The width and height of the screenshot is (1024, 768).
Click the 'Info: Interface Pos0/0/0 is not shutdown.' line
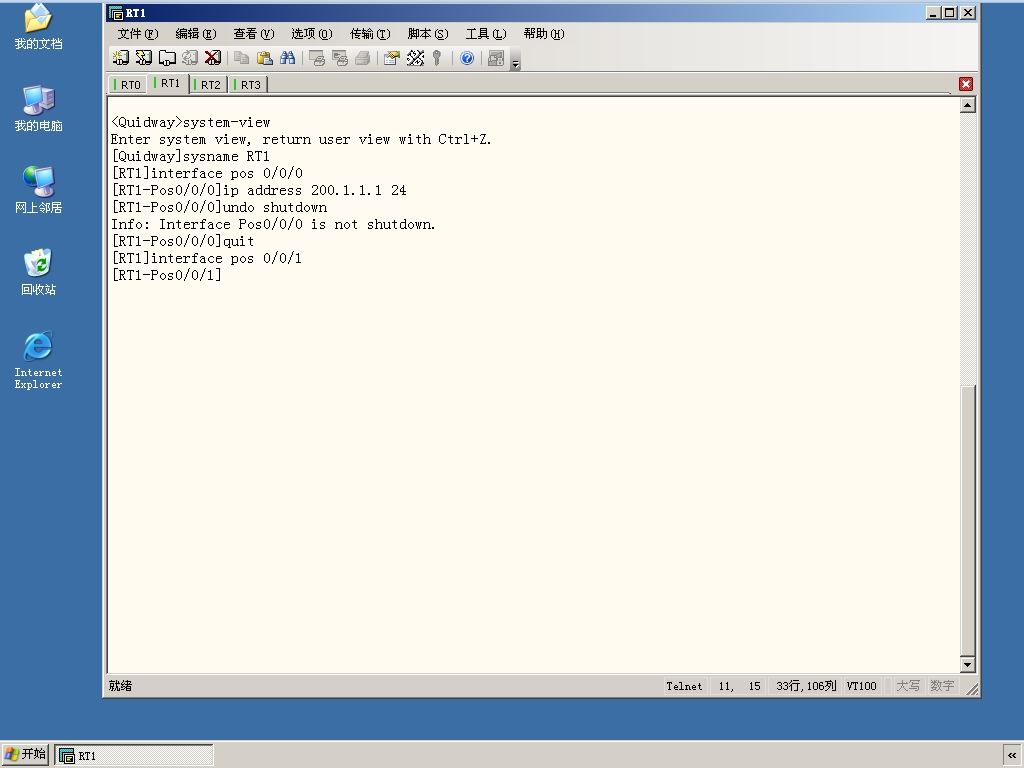tap(273, 224)
